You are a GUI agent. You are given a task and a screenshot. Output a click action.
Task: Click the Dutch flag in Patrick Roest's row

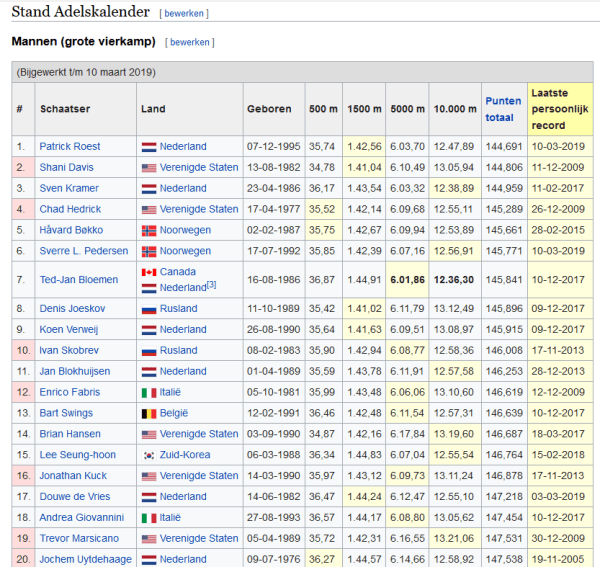[148, 147]
